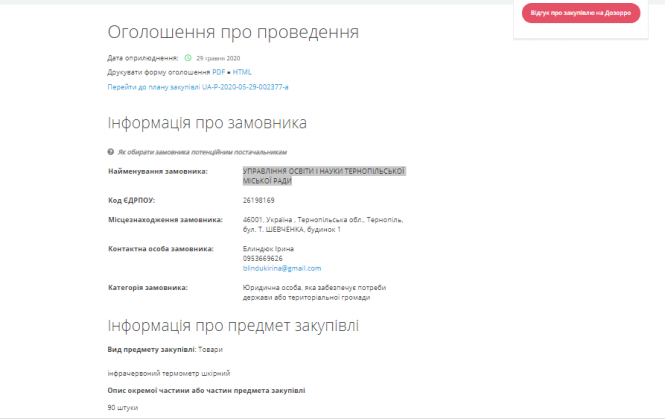The height and width of the screenshot is (419, 665).
Task: Click the blindukirina@gmail.com email link
Action: (x=281, y=268)
